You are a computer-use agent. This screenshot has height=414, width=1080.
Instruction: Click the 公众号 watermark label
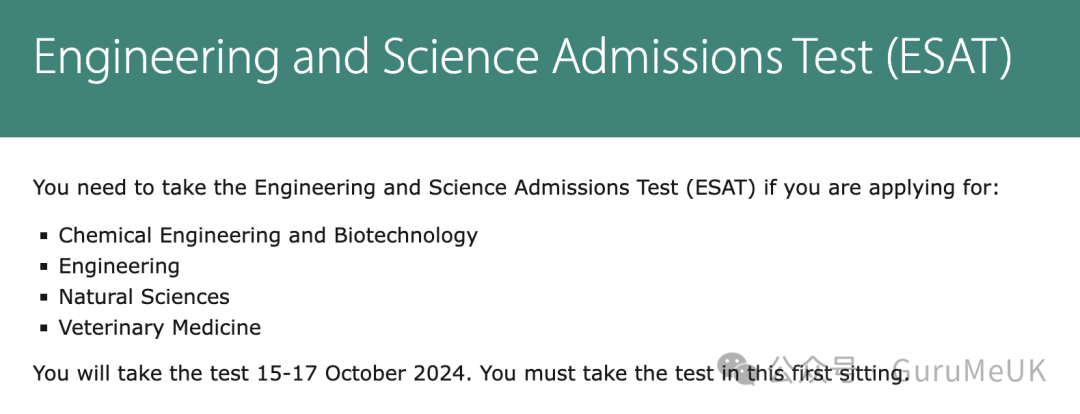[813, 370]
